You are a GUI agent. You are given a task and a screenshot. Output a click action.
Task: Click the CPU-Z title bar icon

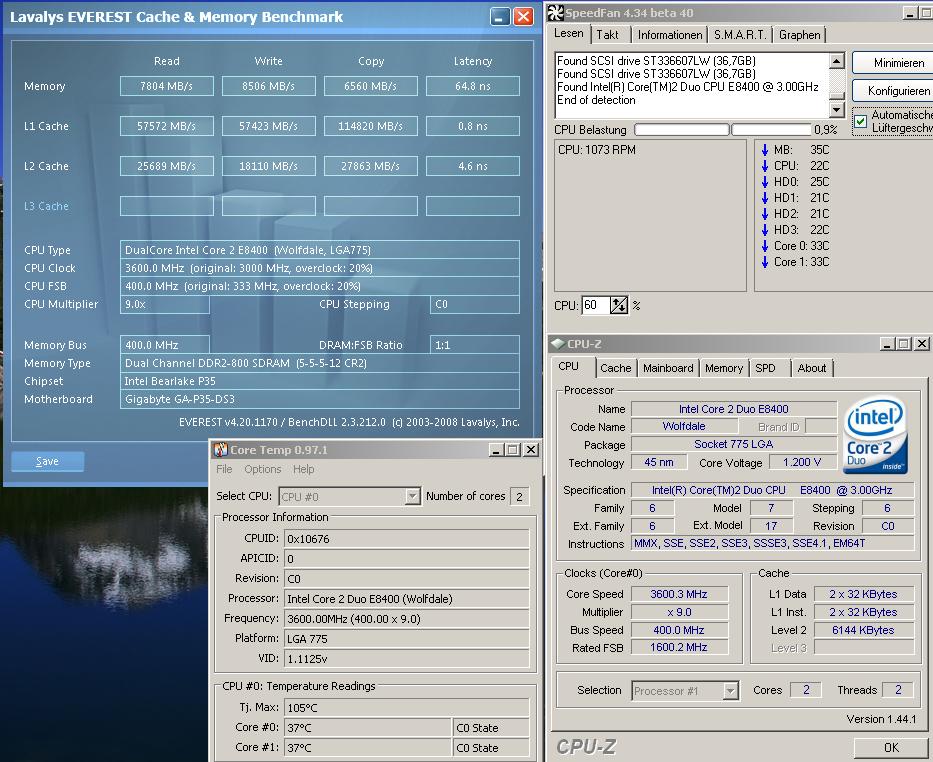point(557,344)
